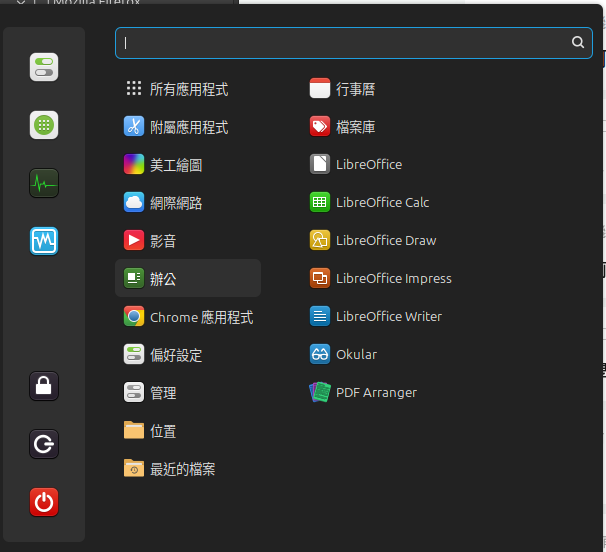606x552 pixels.
Task: Click the PDF Arranger pages icon
Action: click(320, 392)
